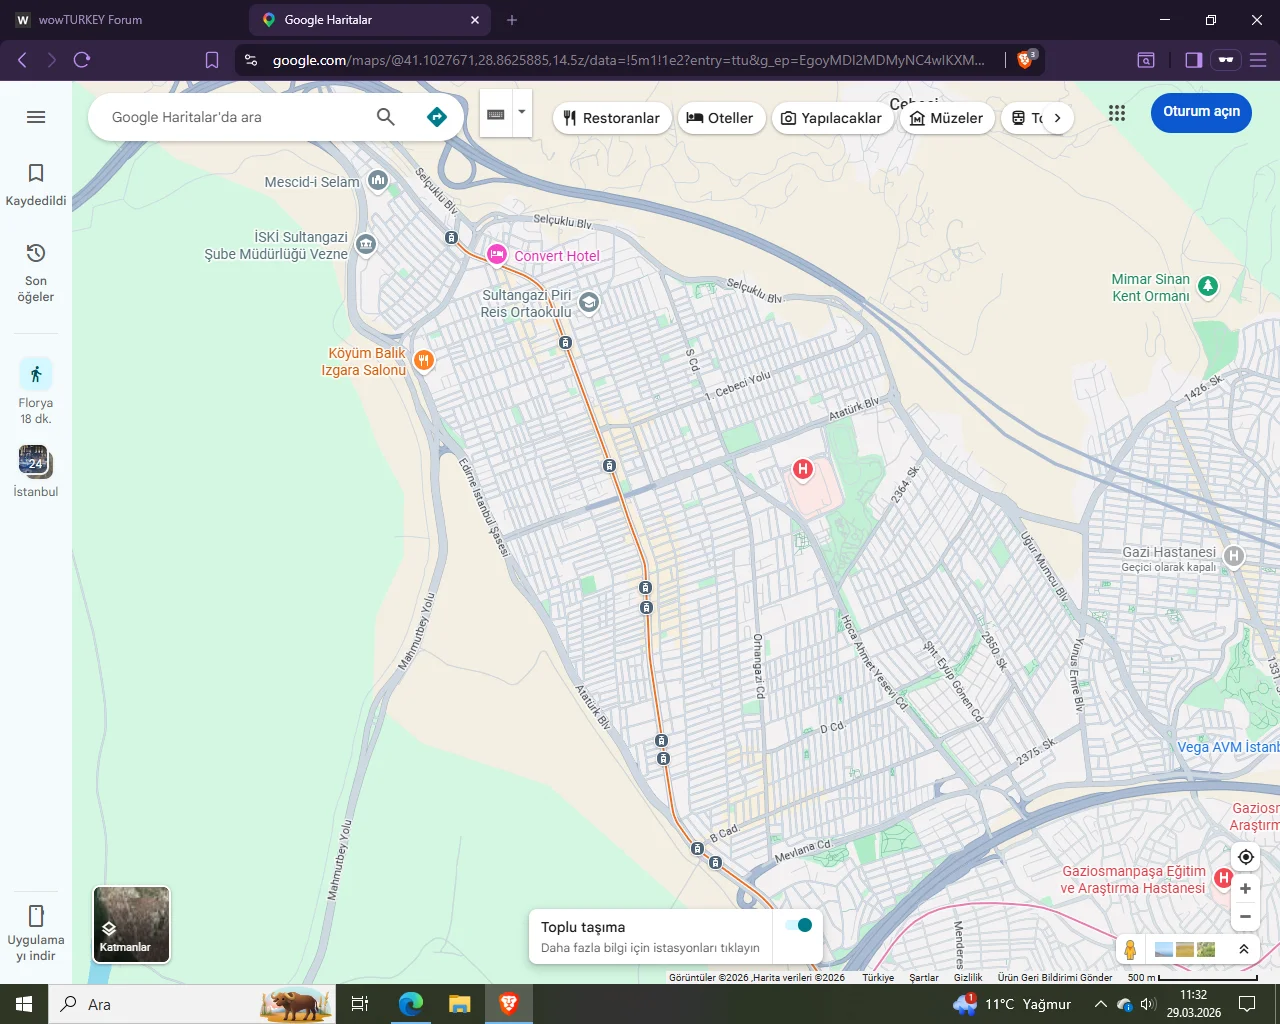Zoom in with the plus button
1280x1024 pixels.
(1245, 888)
